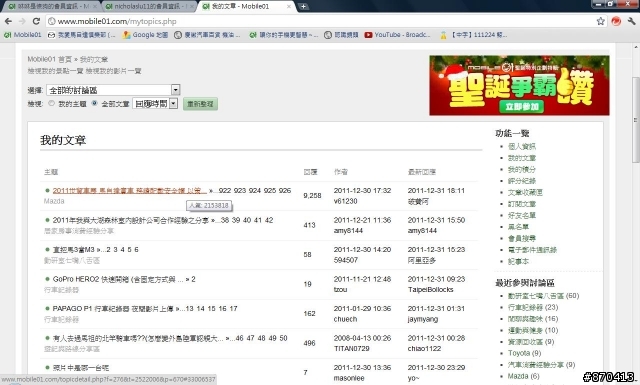Close the 我的文章 - Mobile01 tab
This screenshot has width=640, height=385.
(289, 7)
